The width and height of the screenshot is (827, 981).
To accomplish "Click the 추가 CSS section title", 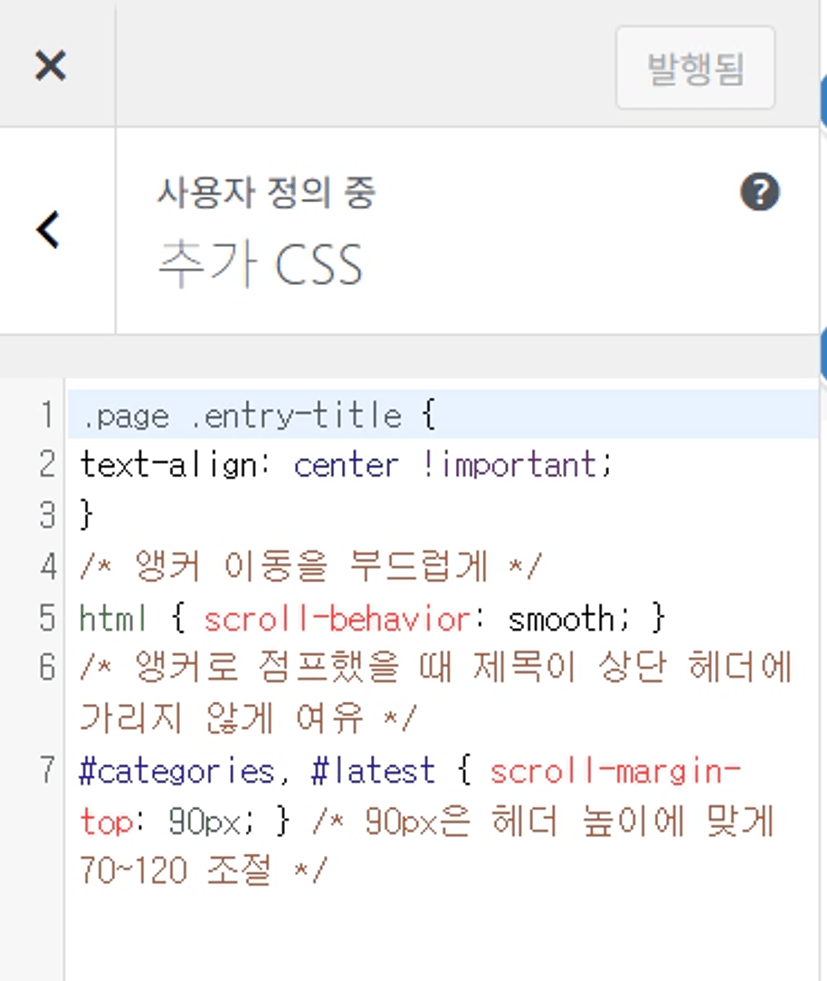I will 260,264.
